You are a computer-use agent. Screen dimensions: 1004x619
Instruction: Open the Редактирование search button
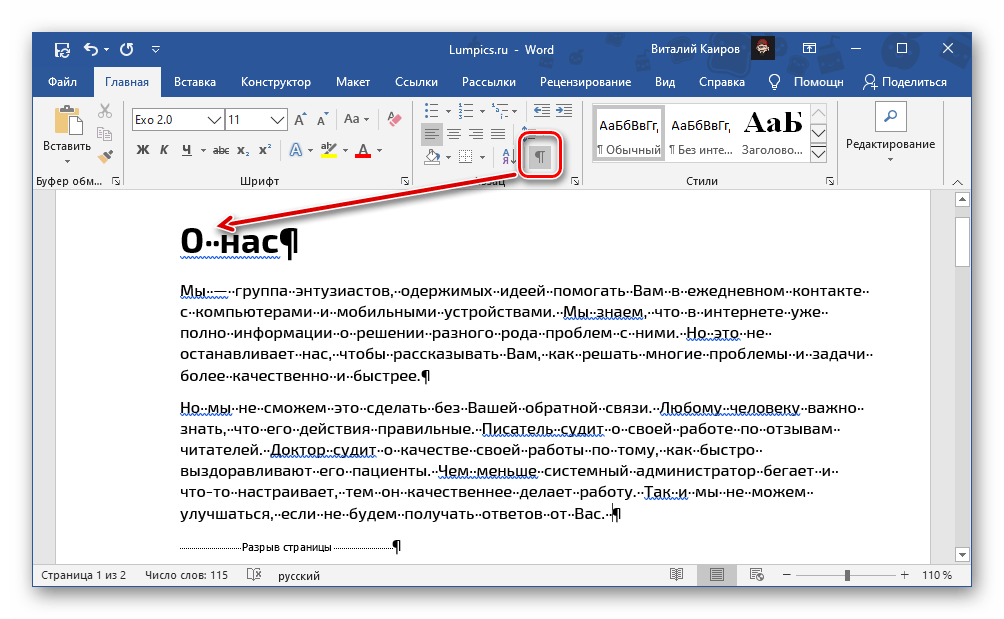click(x=890, y=117)
